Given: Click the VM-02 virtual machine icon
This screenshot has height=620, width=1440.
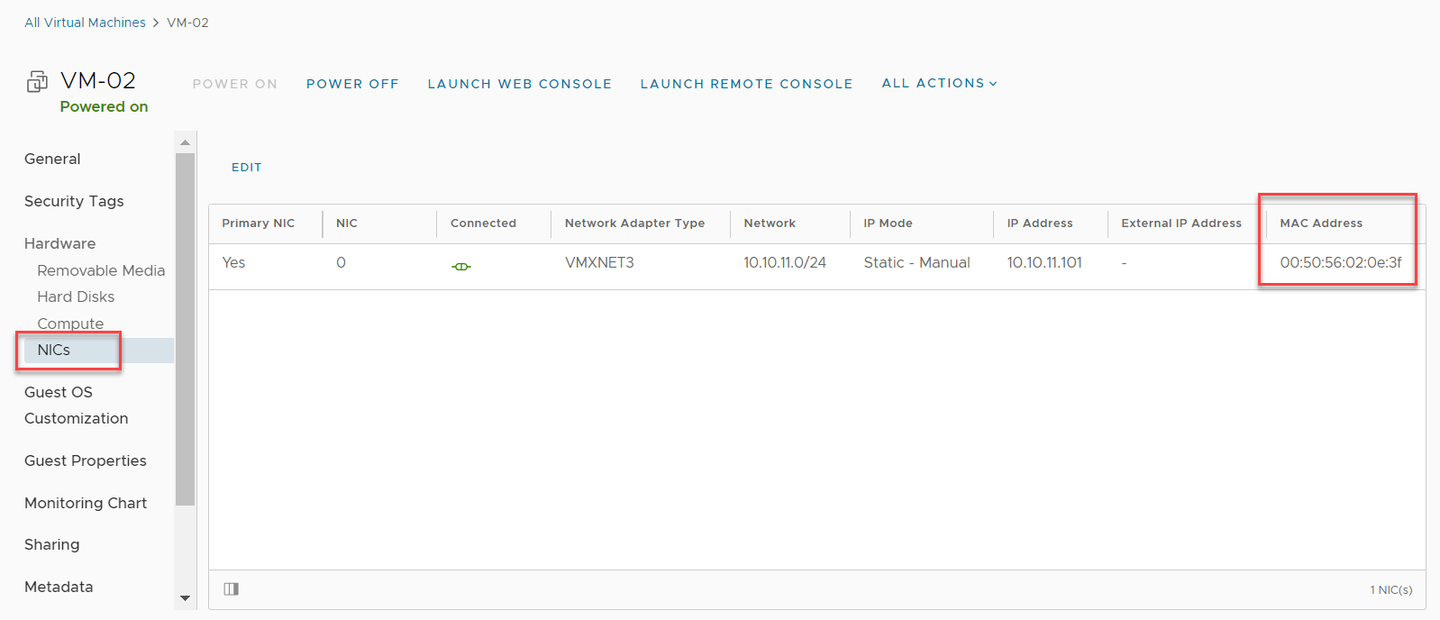Looking at the screenshot, I should tap(36, 82).
